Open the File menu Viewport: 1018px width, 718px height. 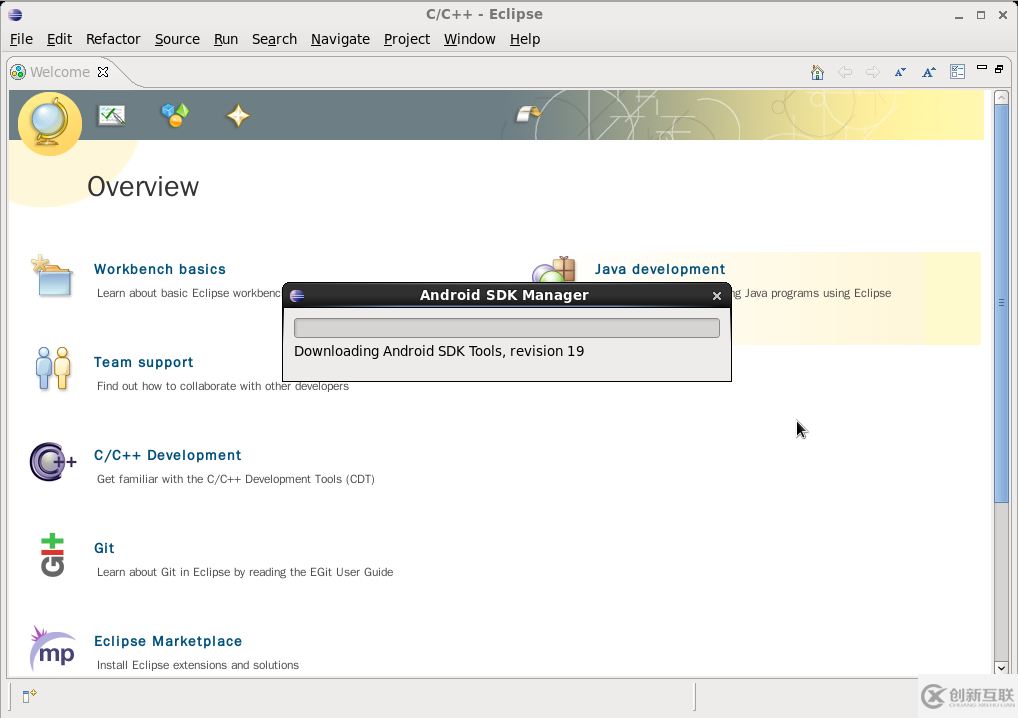coord(21,39)
